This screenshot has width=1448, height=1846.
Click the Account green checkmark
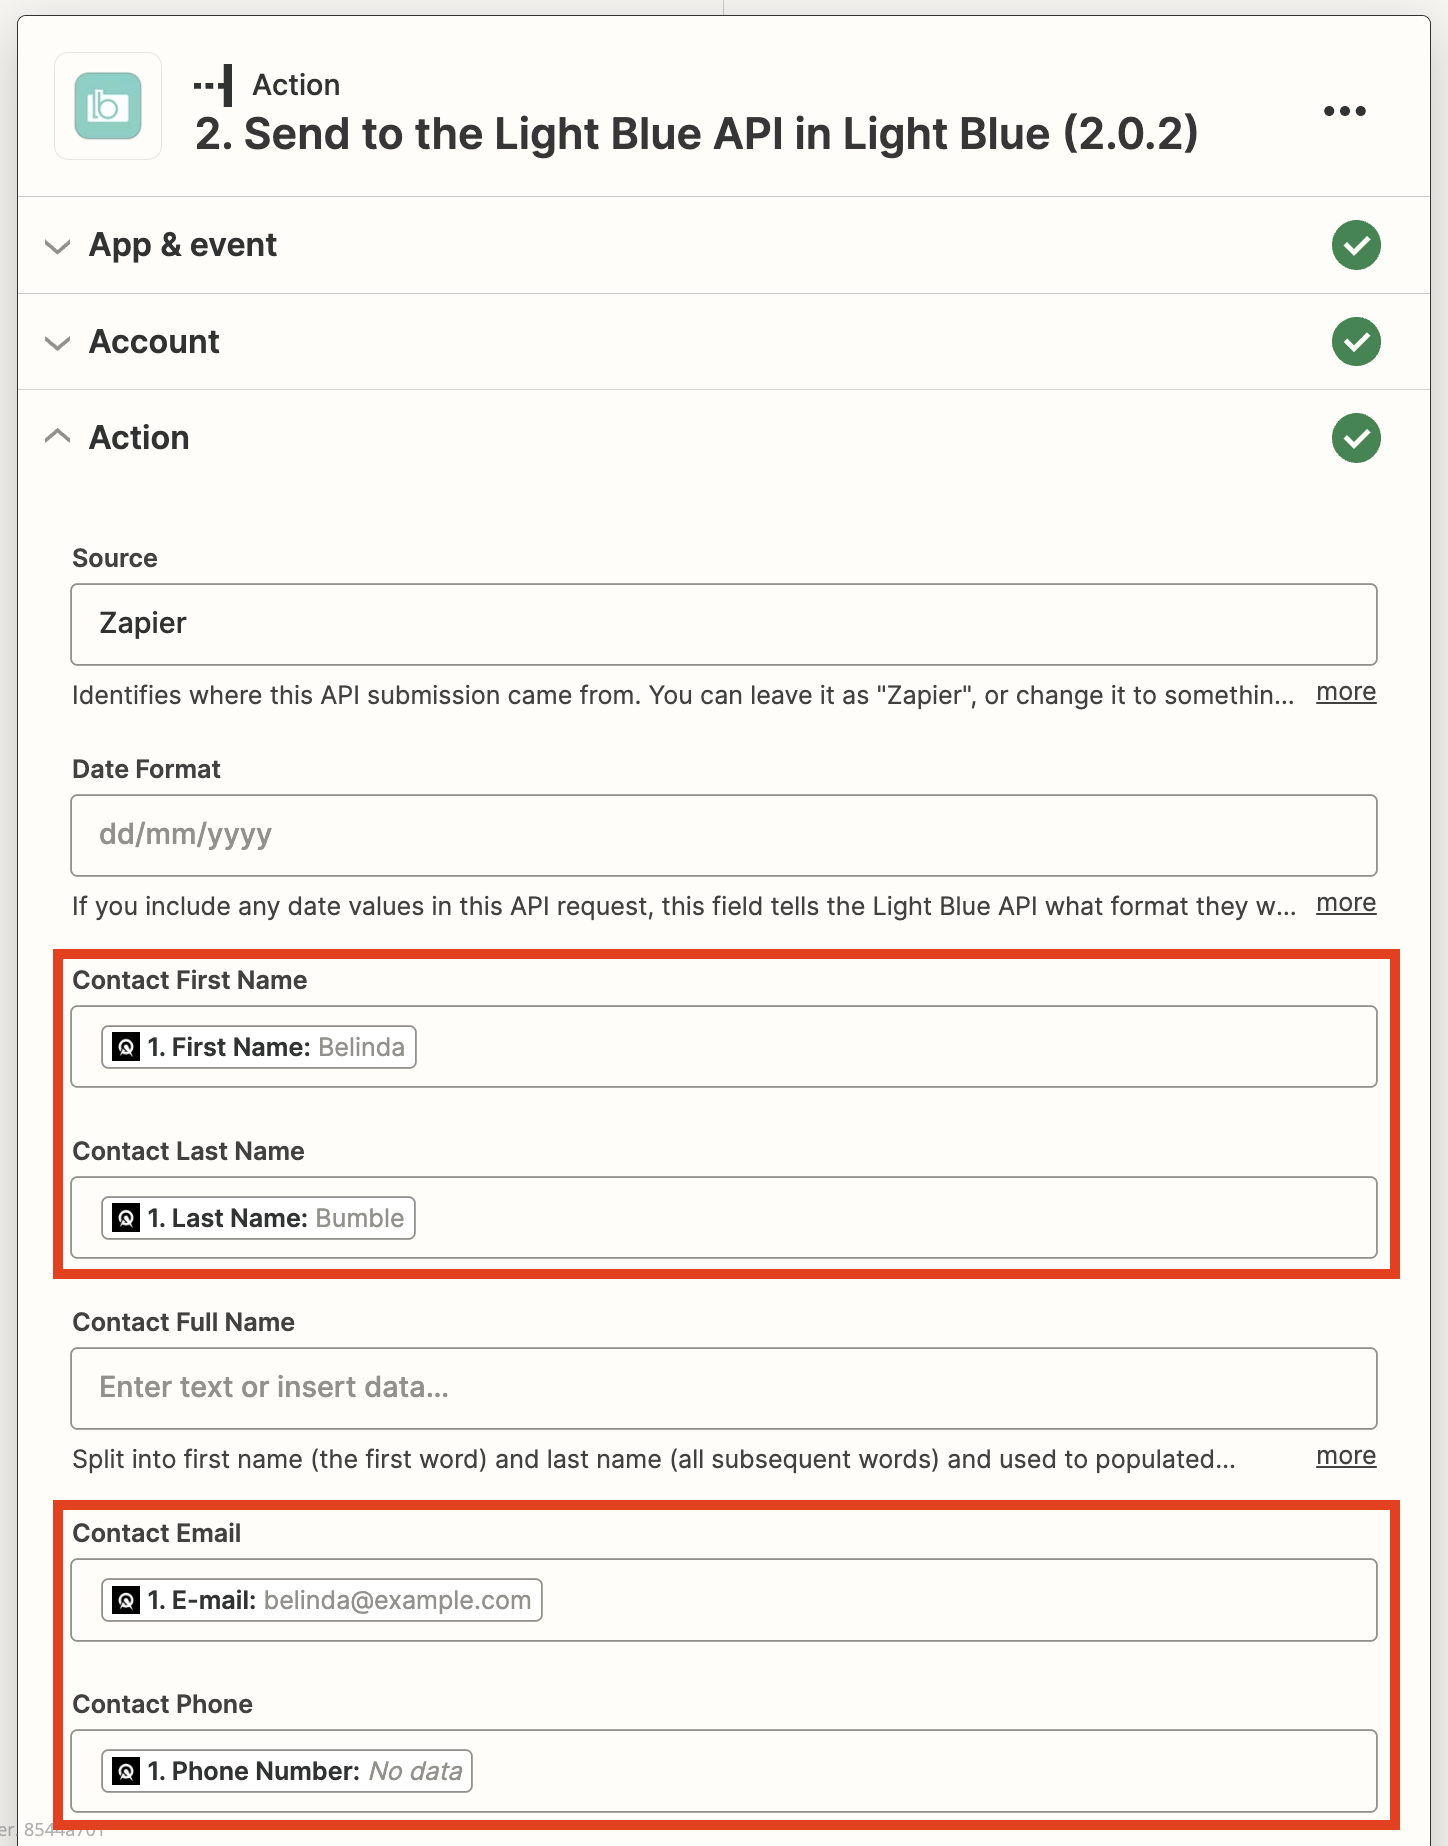(x=1356, y=341)
